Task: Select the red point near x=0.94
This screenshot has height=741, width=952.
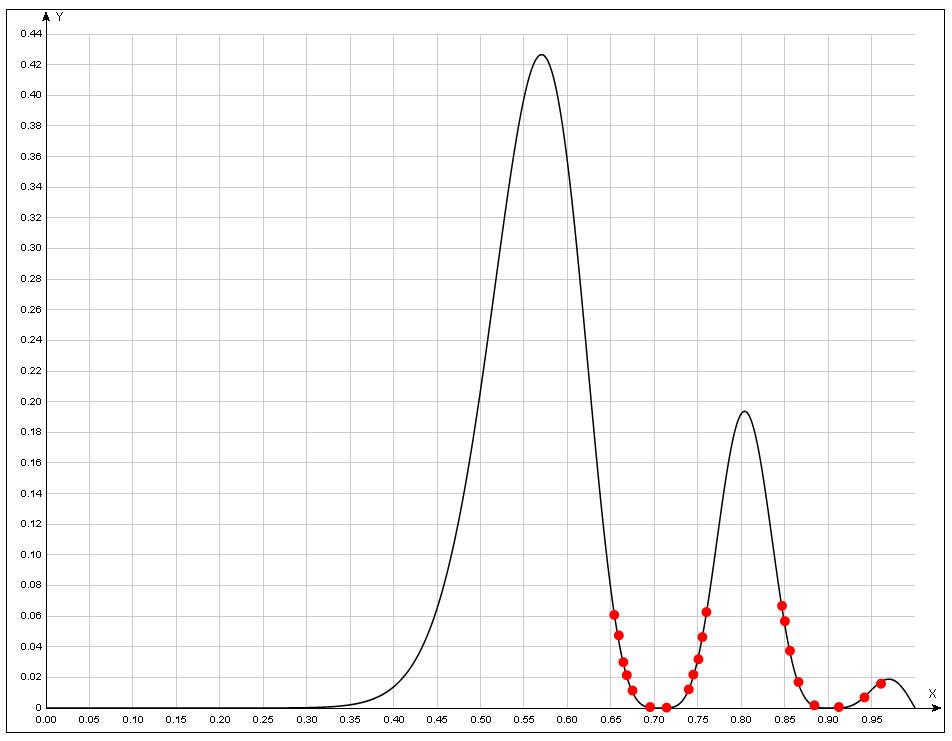Action: [864, 697]
